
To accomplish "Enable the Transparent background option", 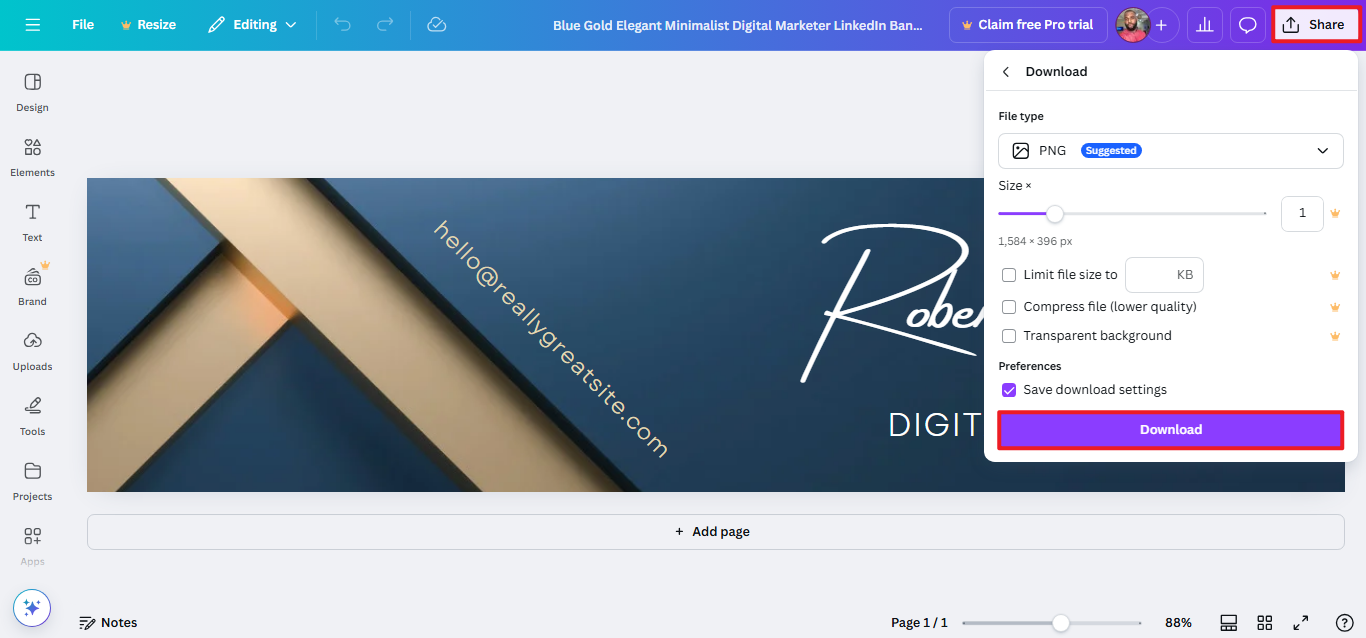I will point(1009,336).
